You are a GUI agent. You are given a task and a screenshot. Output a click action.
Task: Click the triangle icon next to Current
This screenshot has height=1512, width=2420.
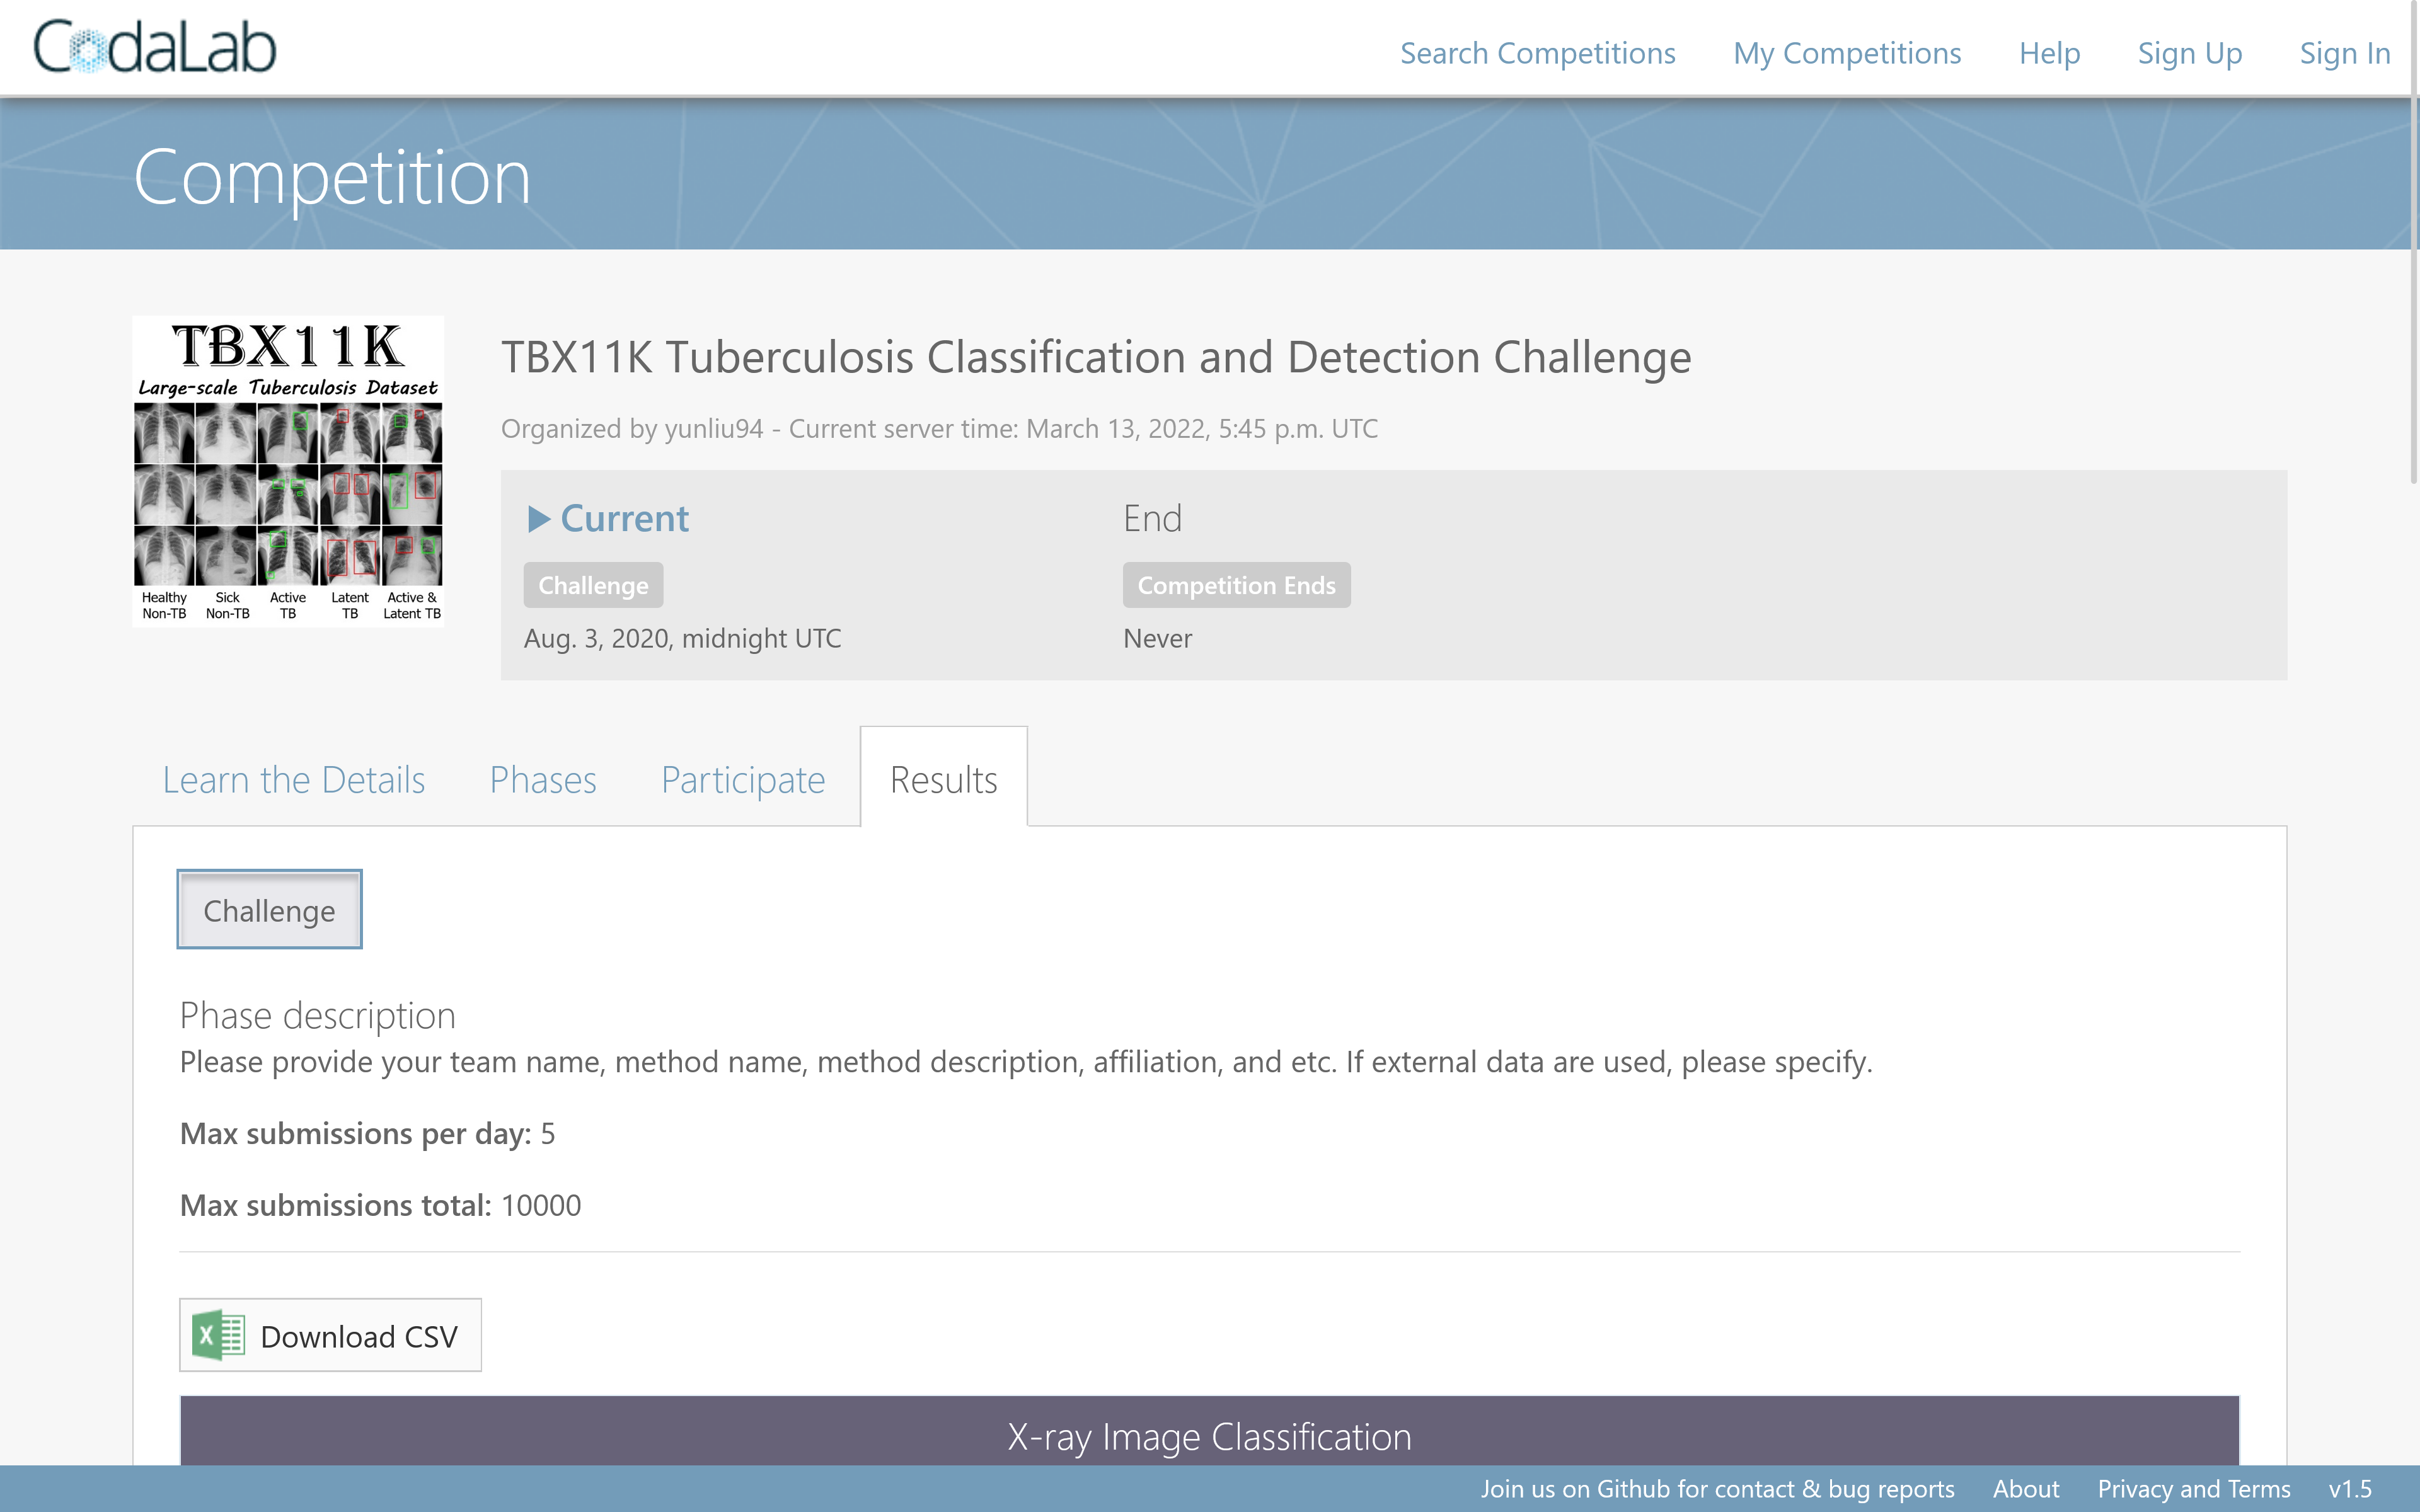(x=540, y=520)
